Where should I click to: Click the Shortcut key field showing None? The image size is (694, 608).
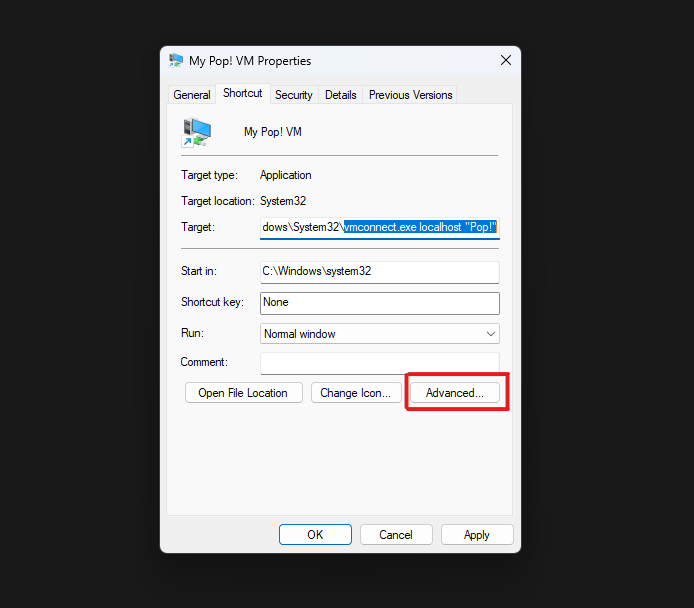380,303
